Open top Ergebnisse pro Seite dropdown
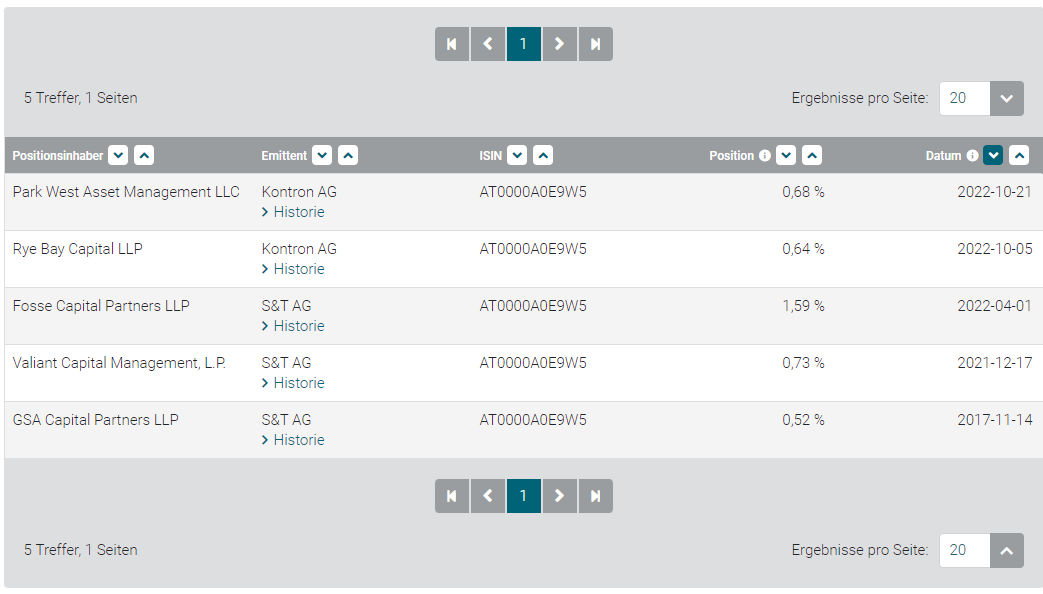 pyautogui.click(x=1007, y=98)
